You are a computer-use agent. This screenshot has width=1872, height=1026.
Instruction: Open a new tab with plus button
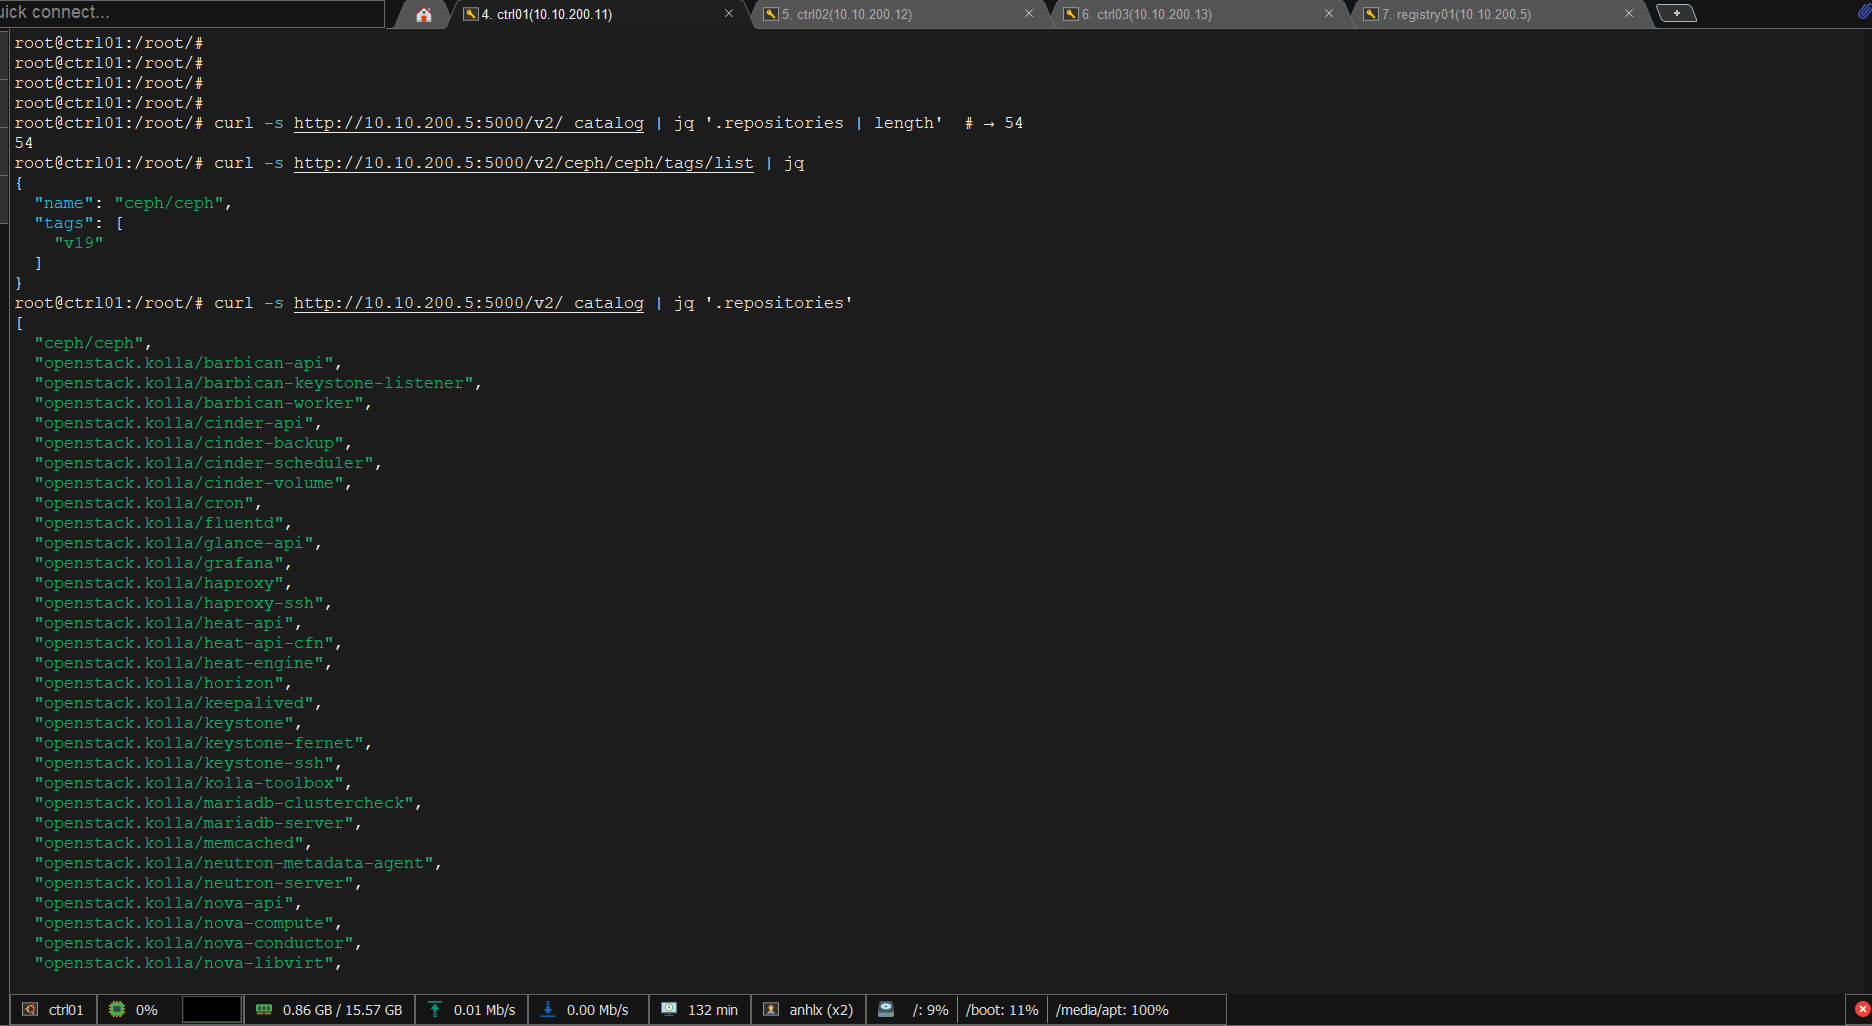point(1677,13)
